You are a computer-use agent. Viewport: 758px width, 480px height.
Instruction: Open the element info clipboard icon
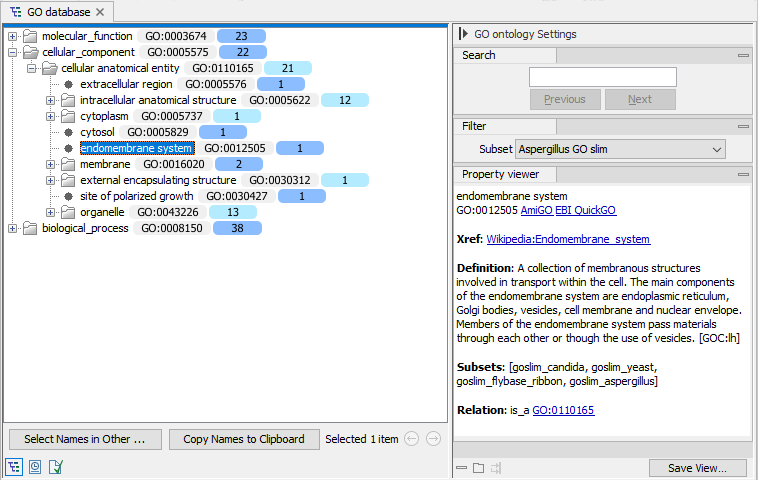click(x=56, y=466)
